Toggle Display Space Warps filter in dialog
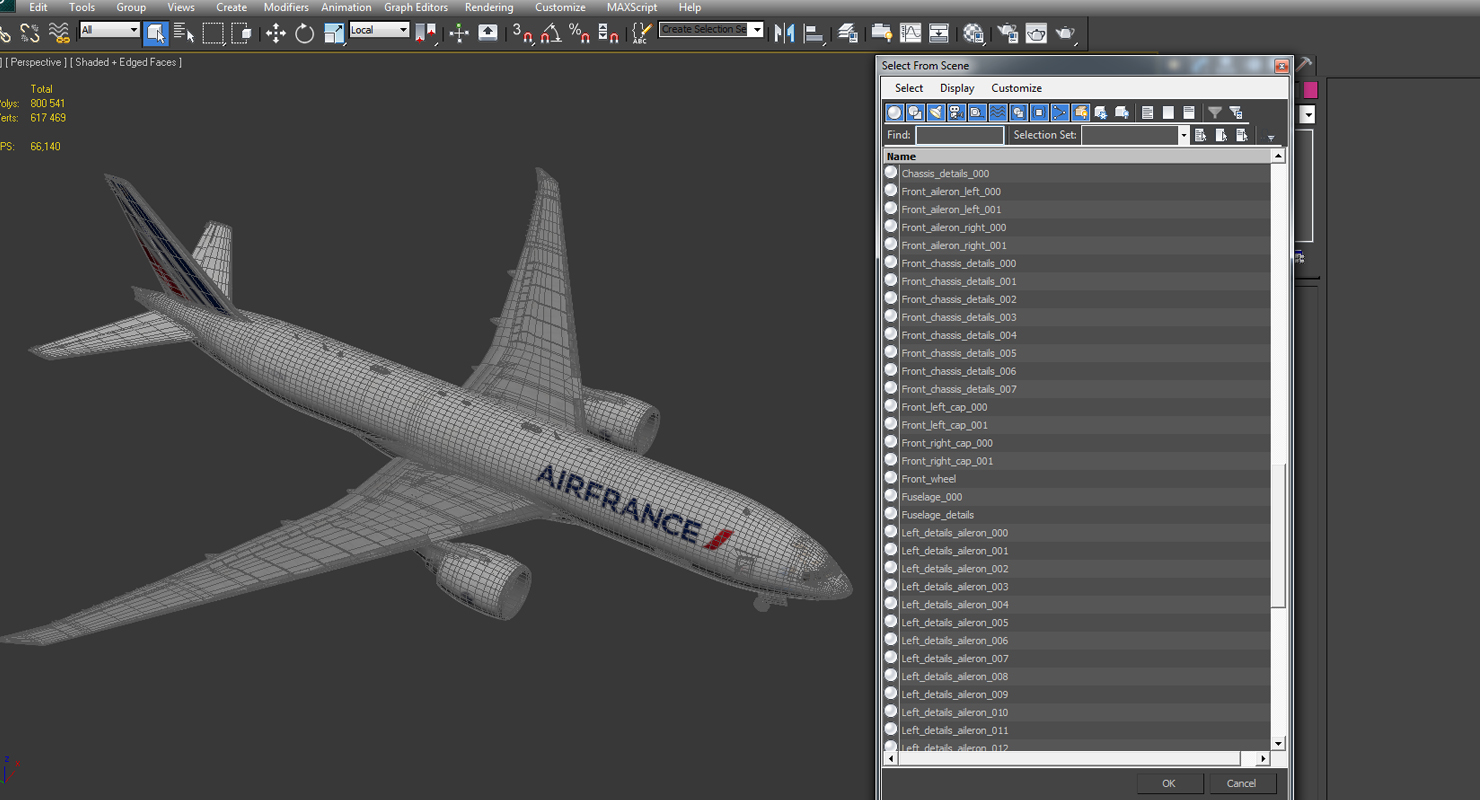The height and width of the screenshot is (800, 1480). point(998,113)
